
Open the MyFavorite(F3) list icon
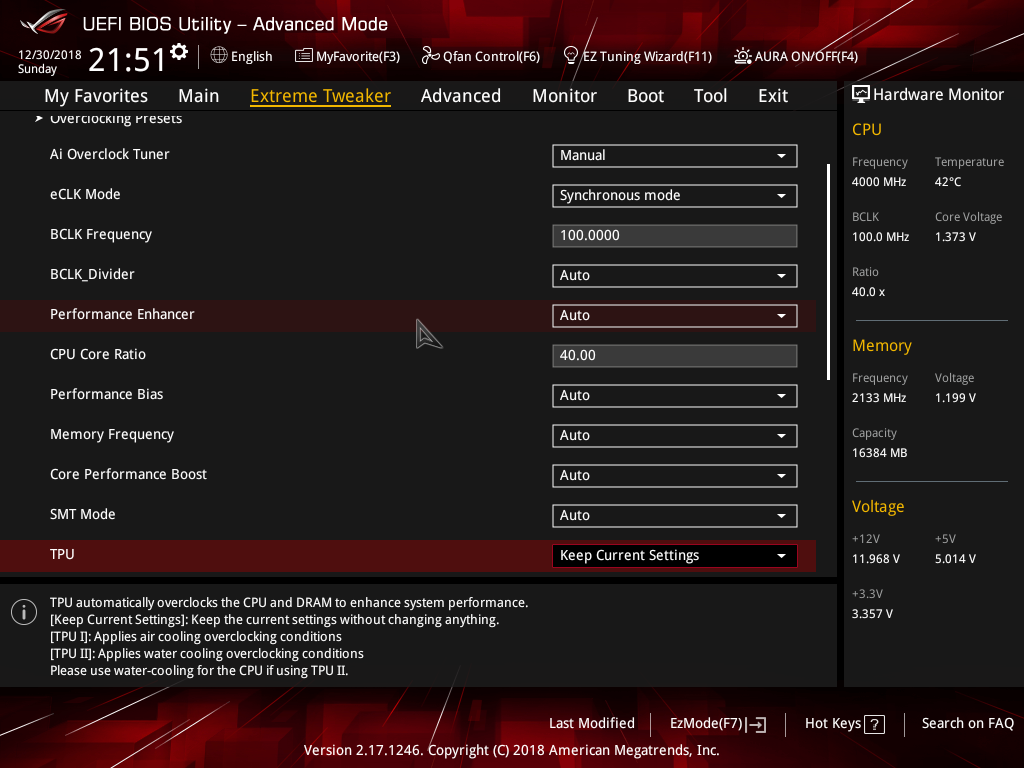click(x=304, y=56)
